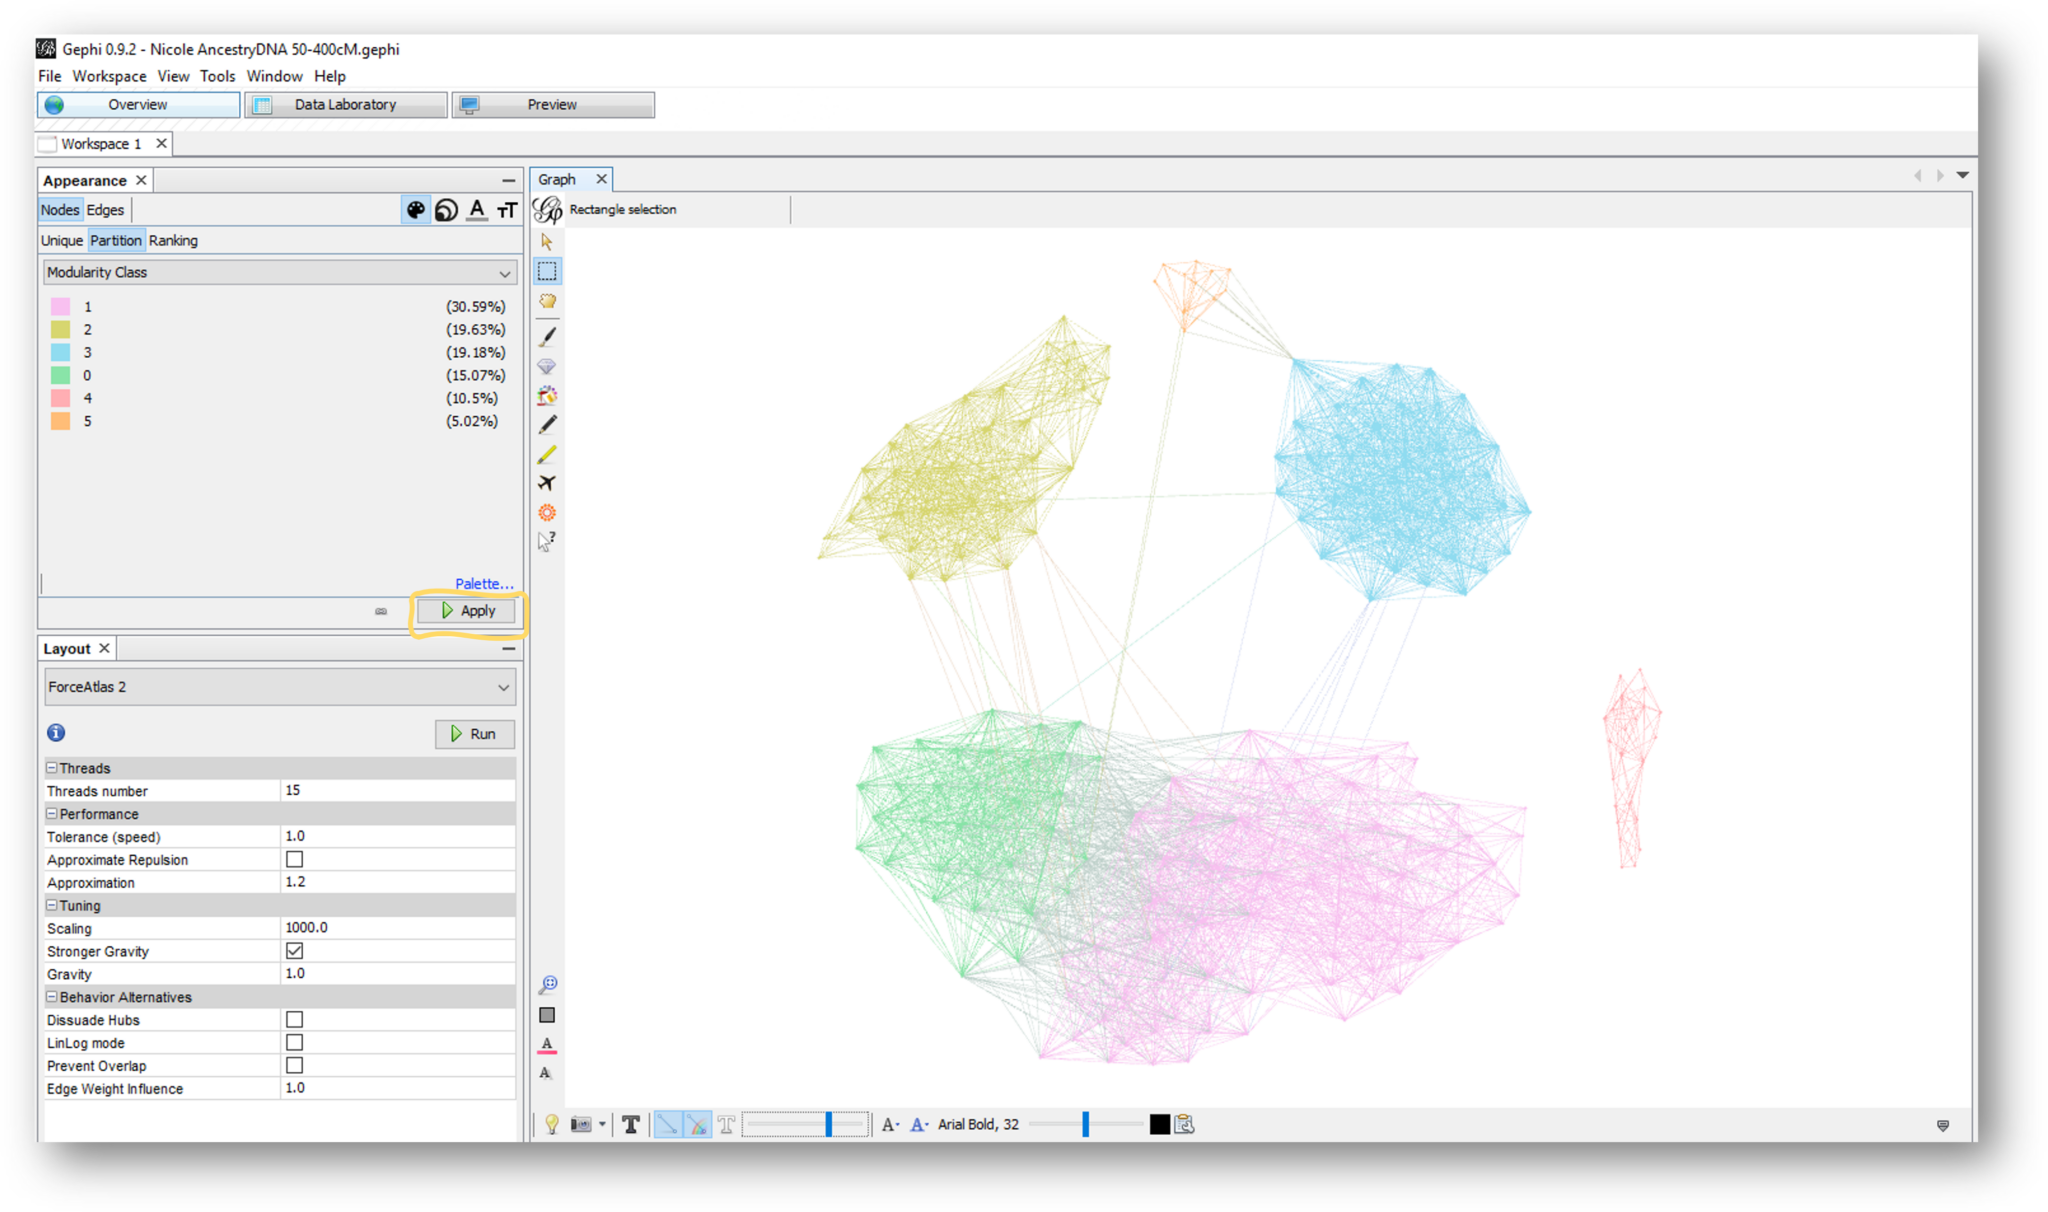Open Modularity Class dropdown
The image size is (2048, 1212).
click(x=279, y=272)
